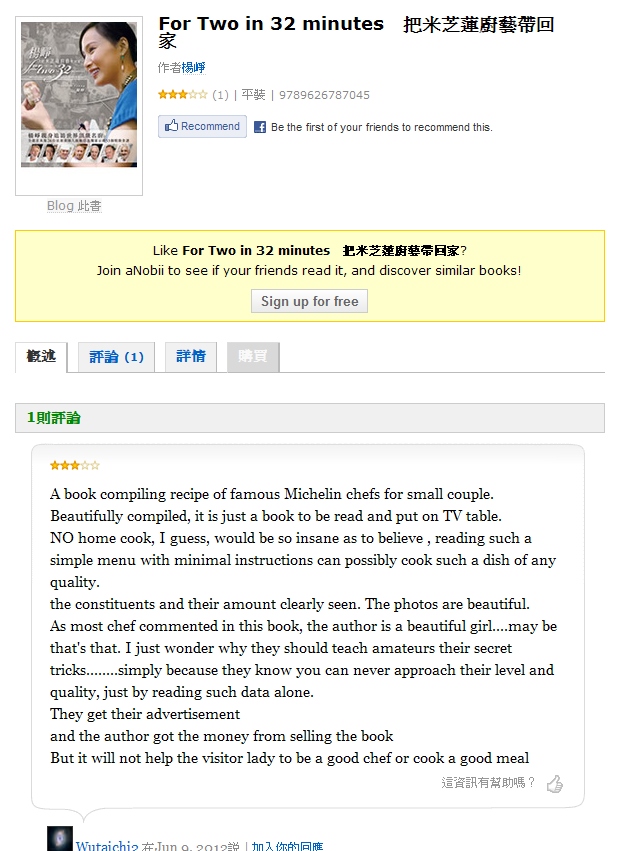
Task: Switch to the 概述 overview tab
Action: tap(41, 357)
